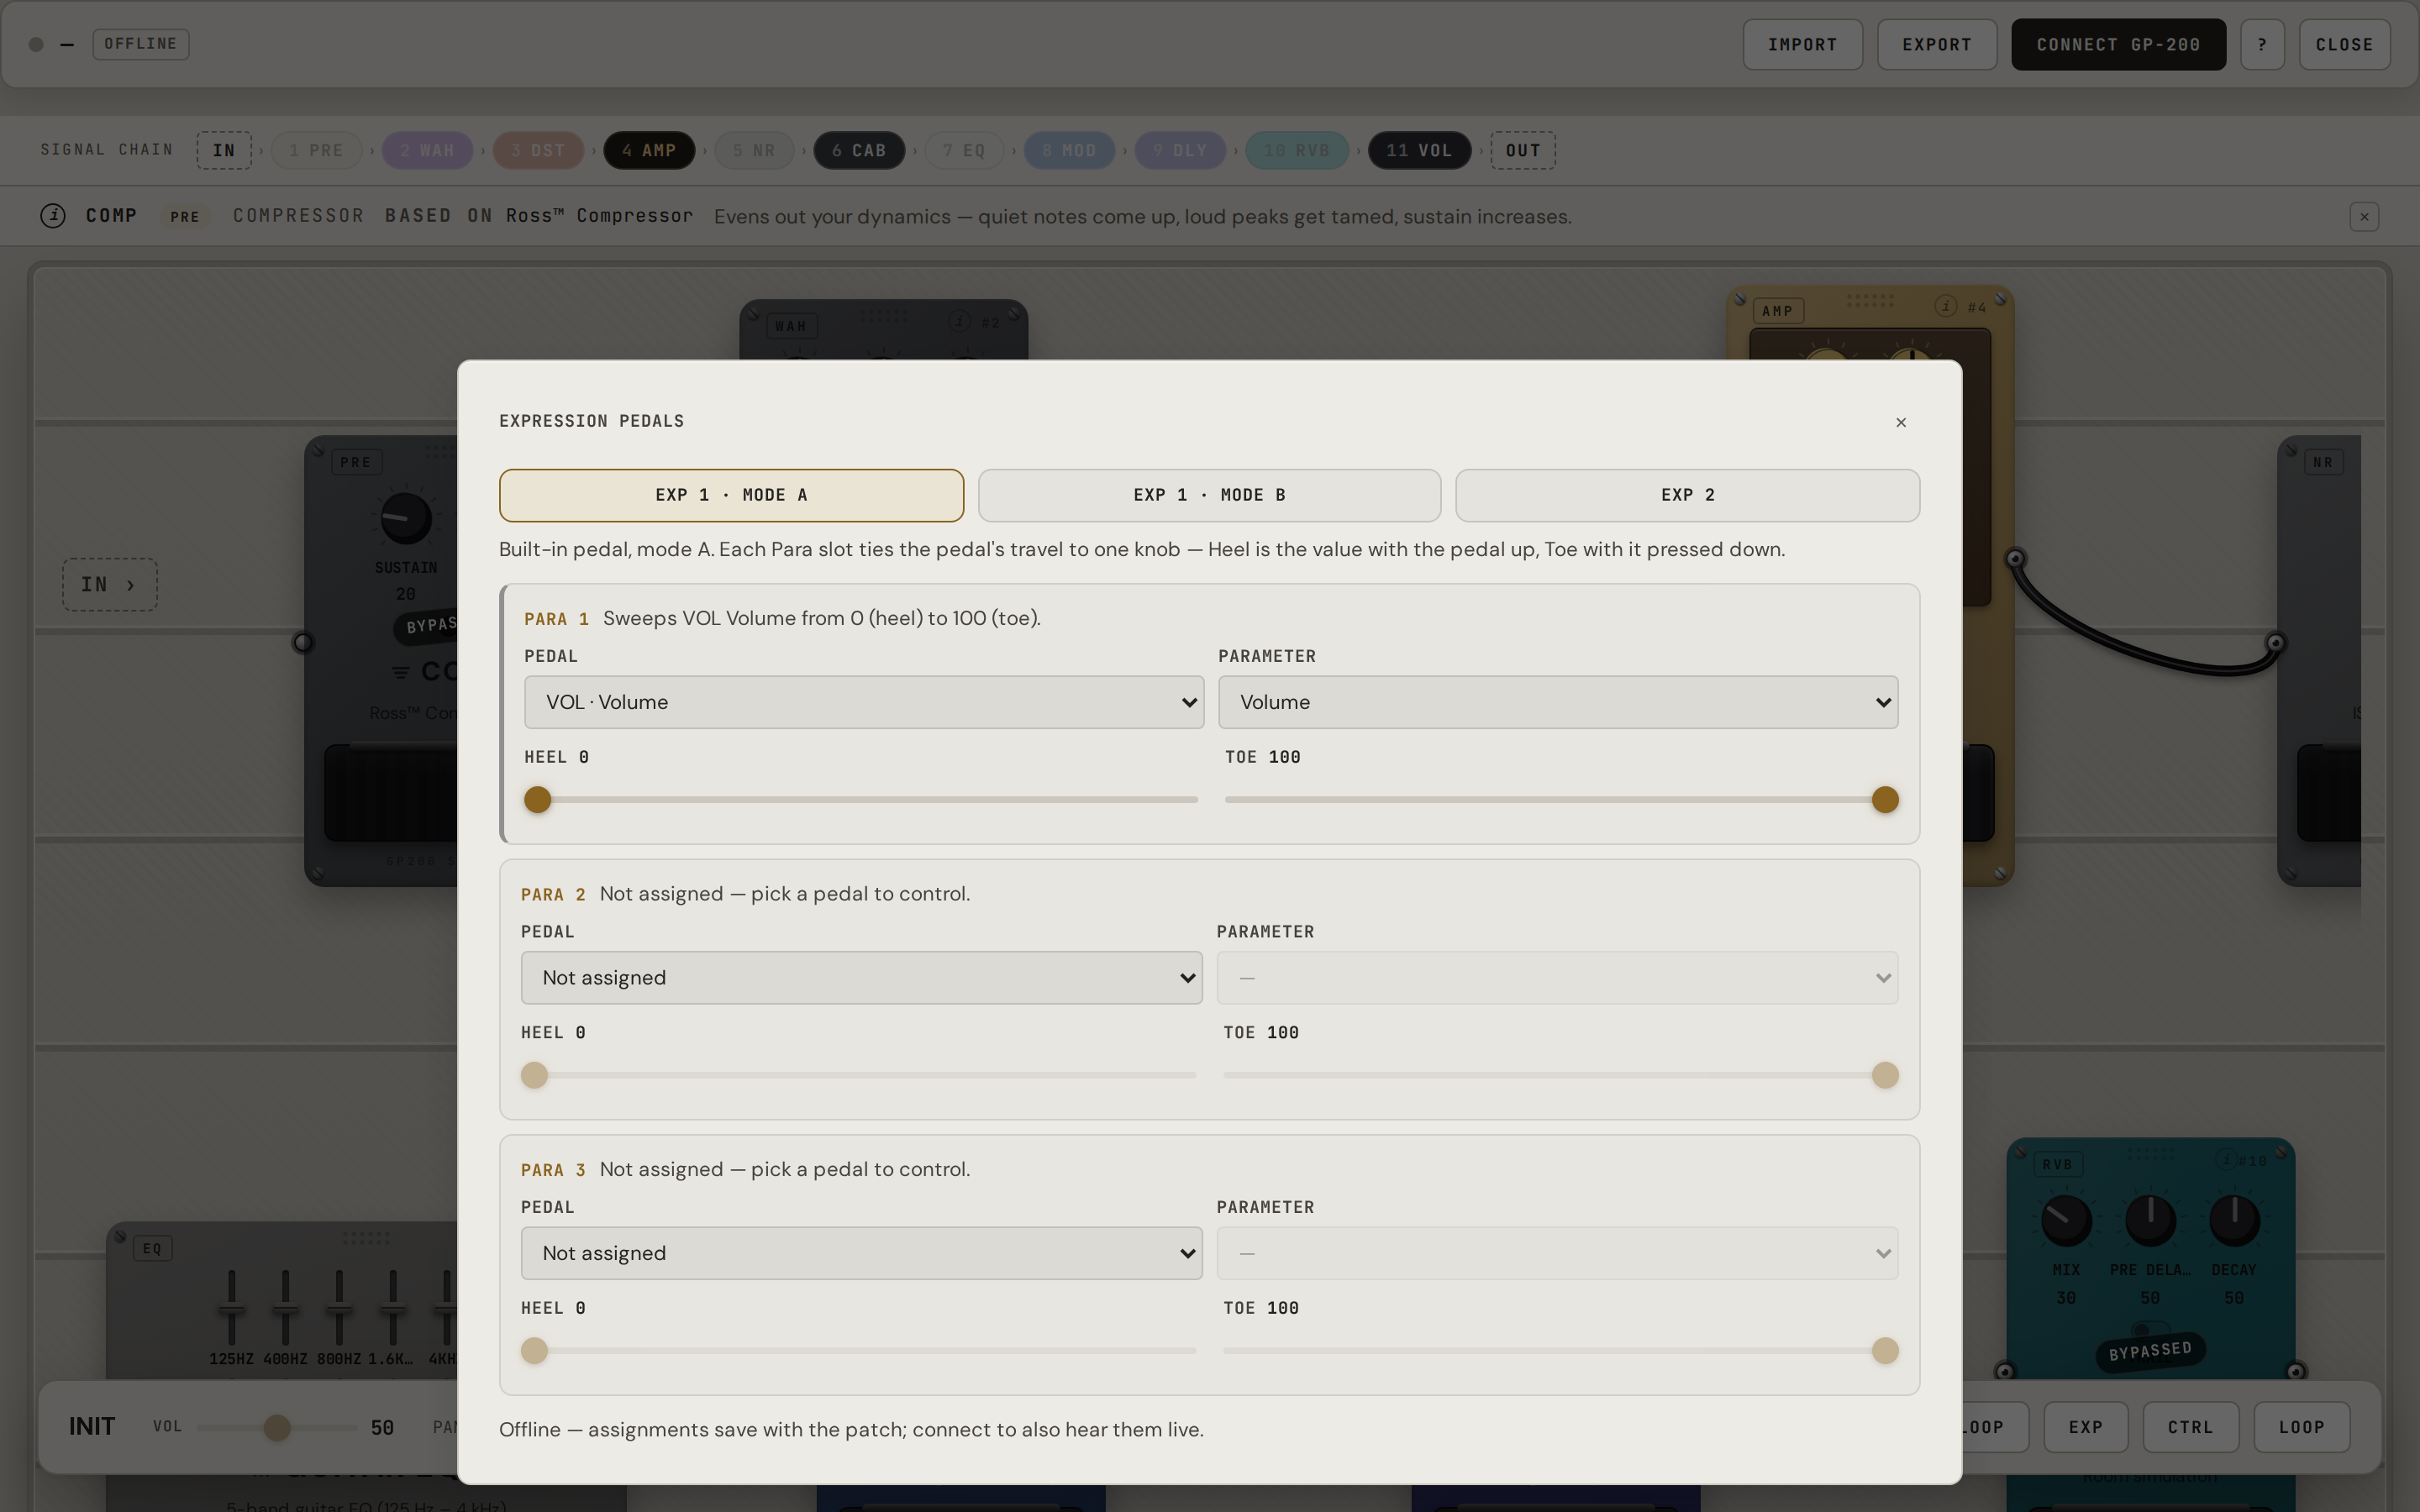Dismiss the COMP info banner
Viewport: 2420px width, 1512px height.
click(x=2364, y=216)
